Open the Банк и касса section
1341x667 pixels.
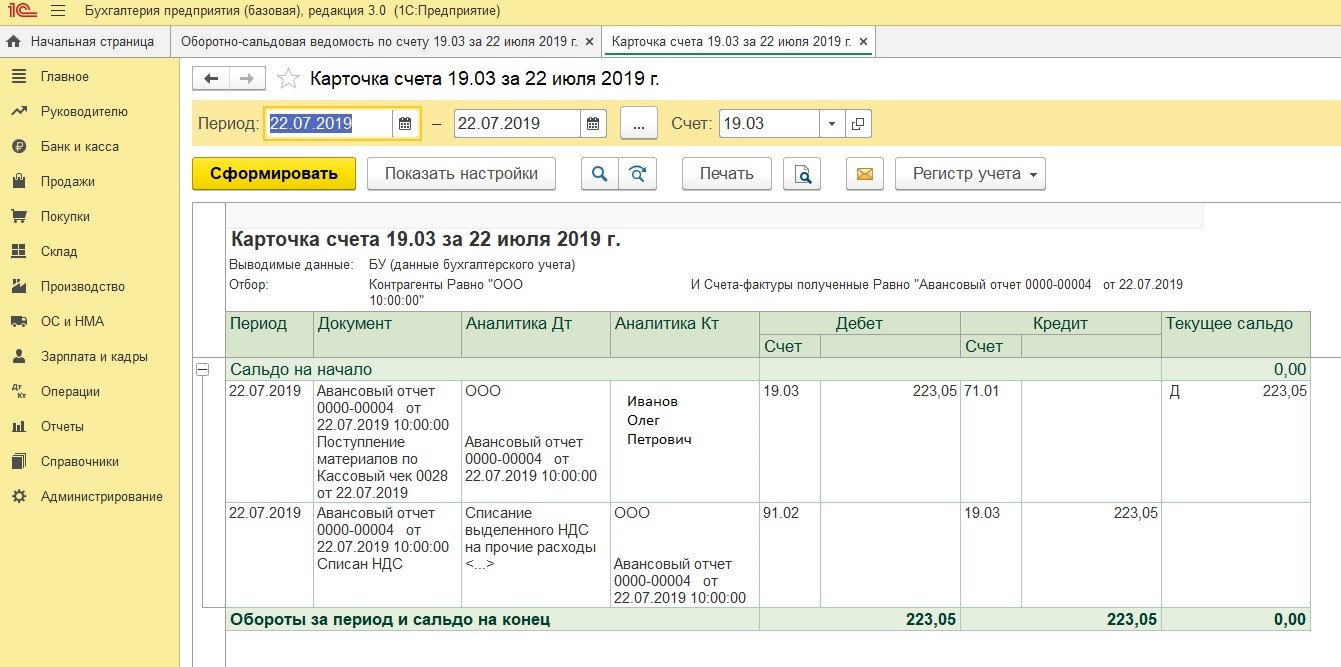click(79, 146)
